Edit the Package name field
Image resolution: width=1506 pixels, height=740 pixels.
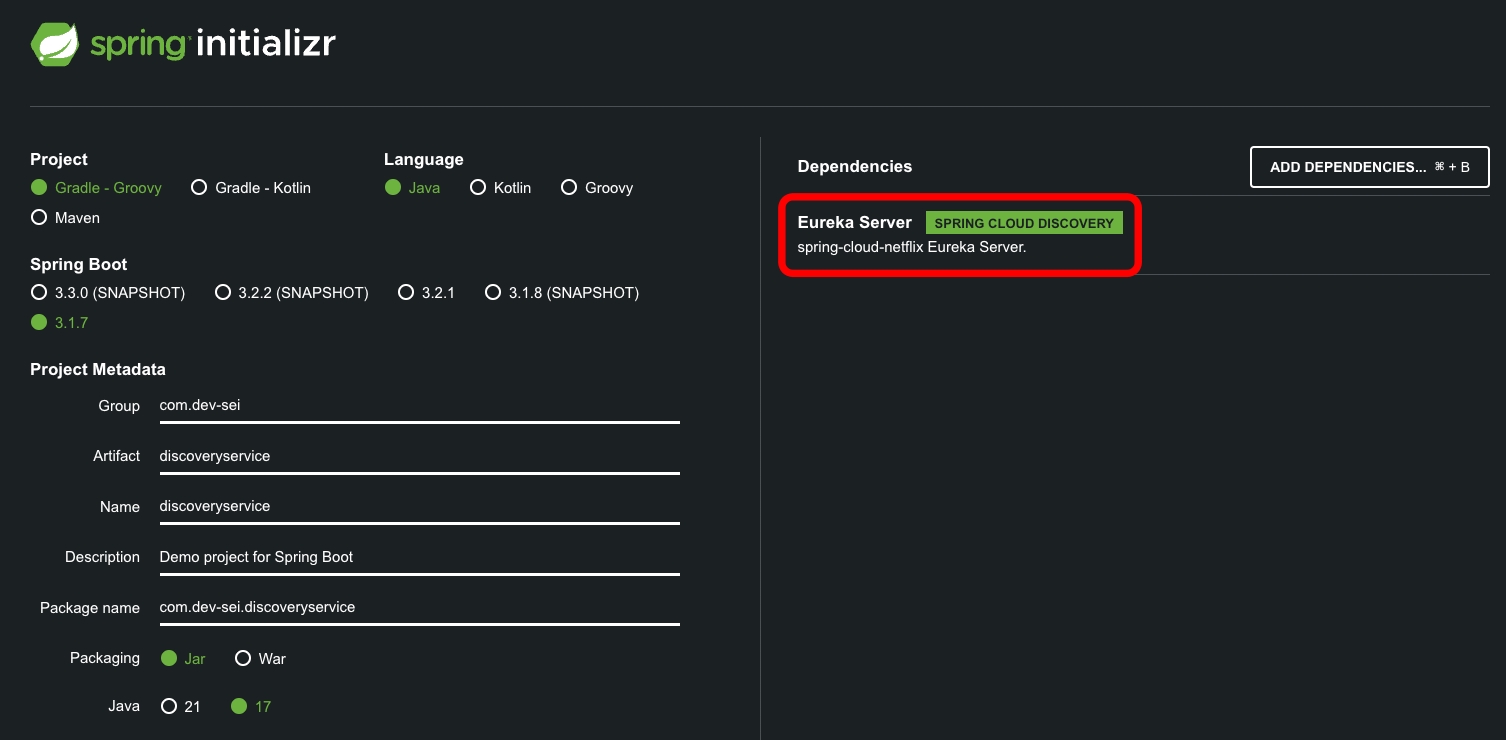(x=419, y=607)
